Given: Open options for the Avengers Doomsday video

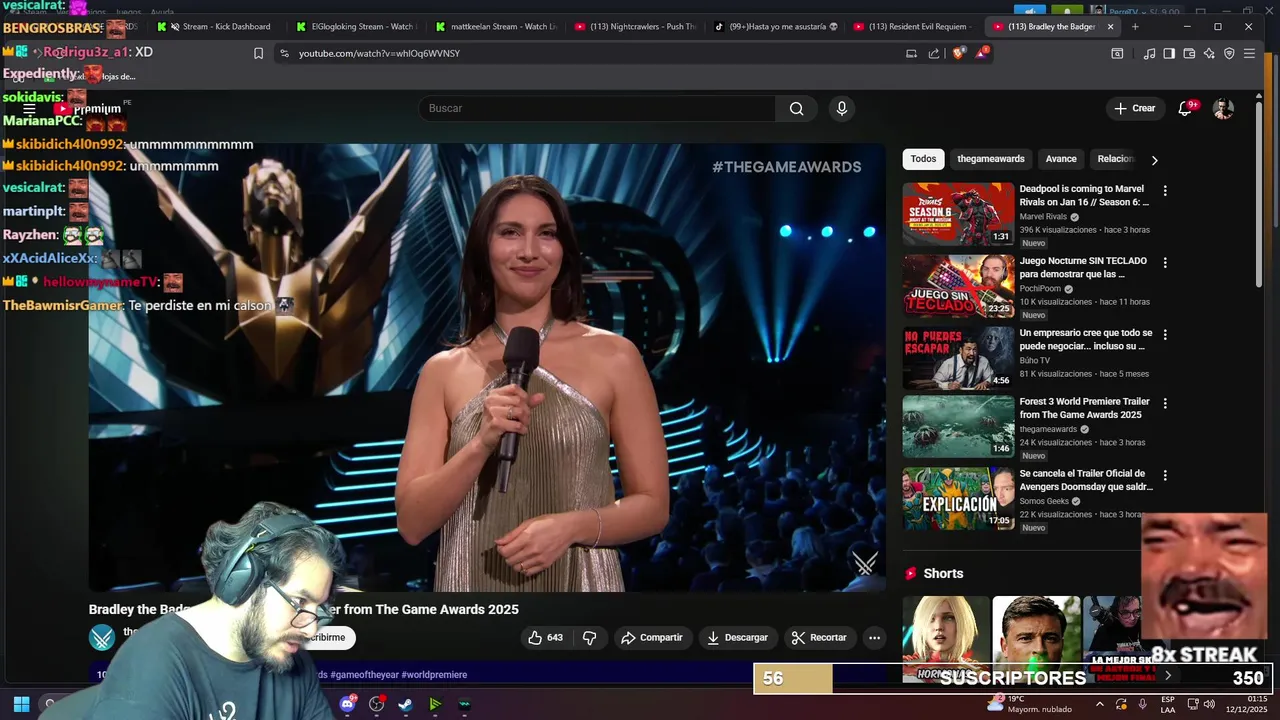Looking at the screenshot, I should [1164, 475].
